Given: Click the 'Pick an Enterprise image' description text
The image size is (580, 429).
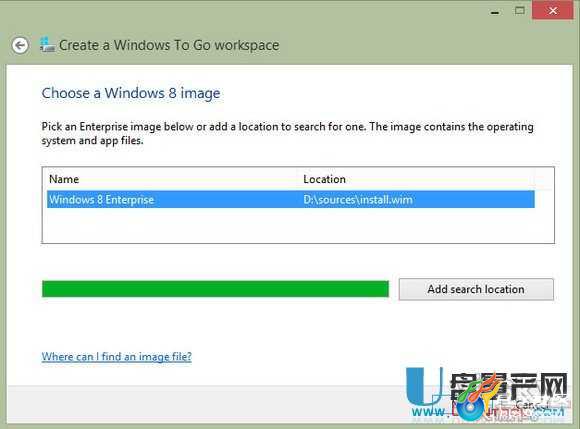Looking at the screenshot, I should 287,134.
